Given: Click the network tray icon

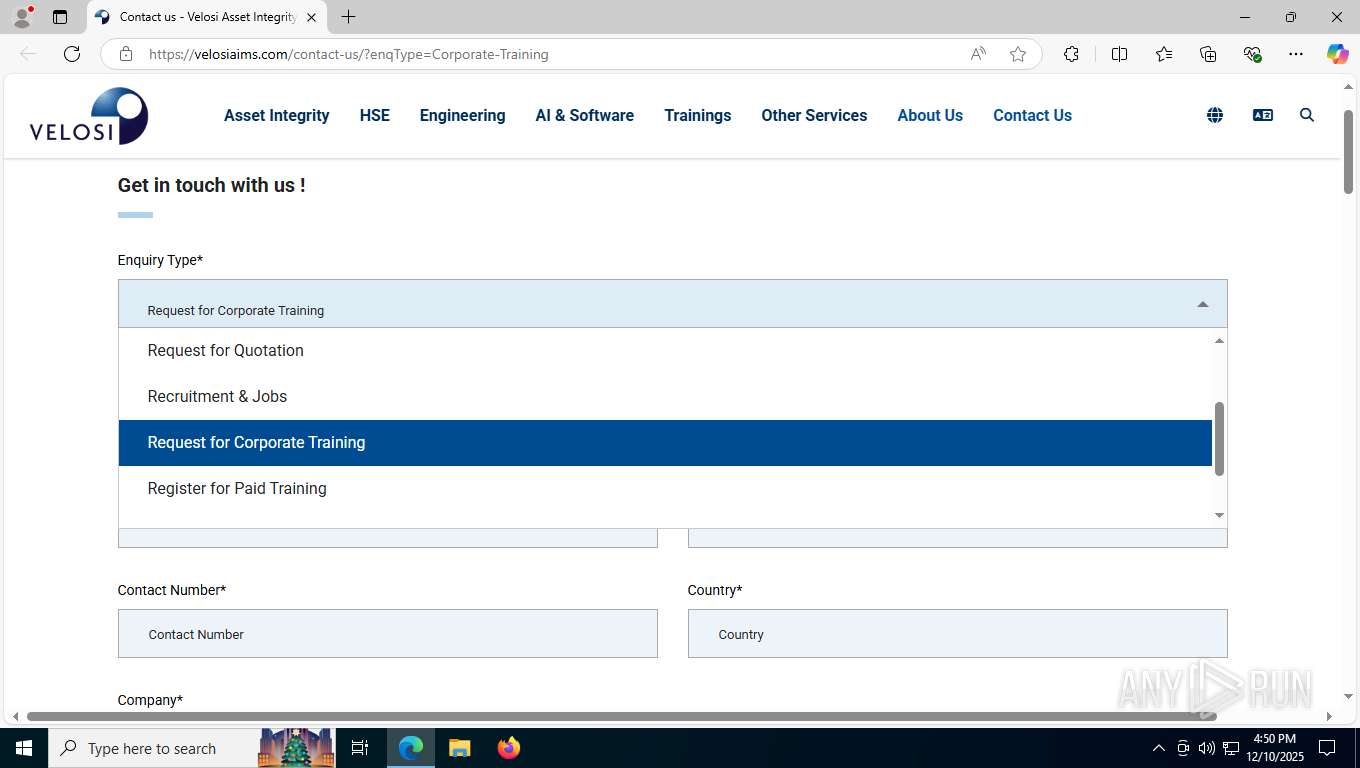Looking at the screenshot, I should (x=1231, y=748).
